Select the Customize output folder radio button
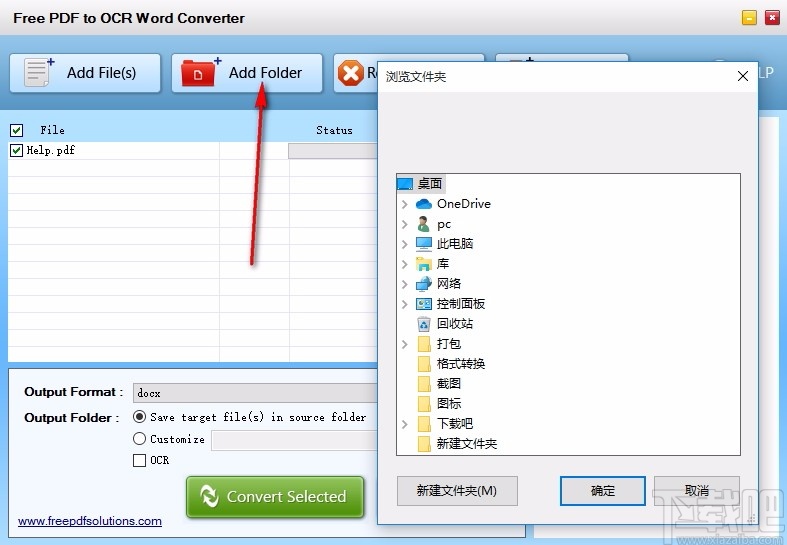The width and height of the screenshot is (787, 545). click(140, 439)
